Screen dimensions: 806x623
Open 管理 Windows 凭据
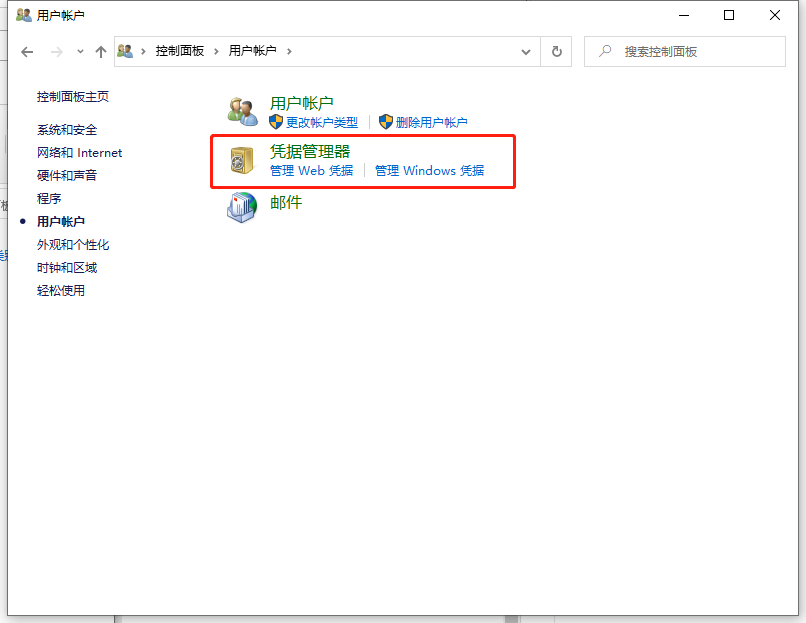pyautogui.click(x=426, y=170)
